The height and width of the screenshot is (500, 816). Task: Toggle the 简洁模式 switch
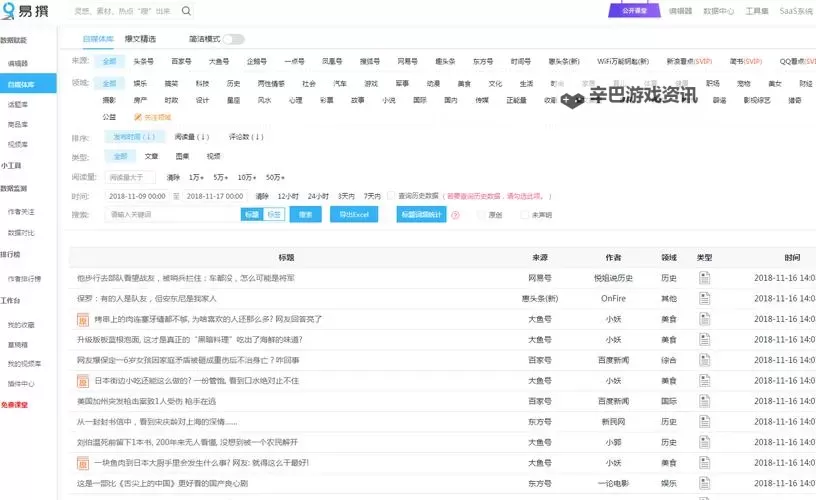[x=233, y=39]
